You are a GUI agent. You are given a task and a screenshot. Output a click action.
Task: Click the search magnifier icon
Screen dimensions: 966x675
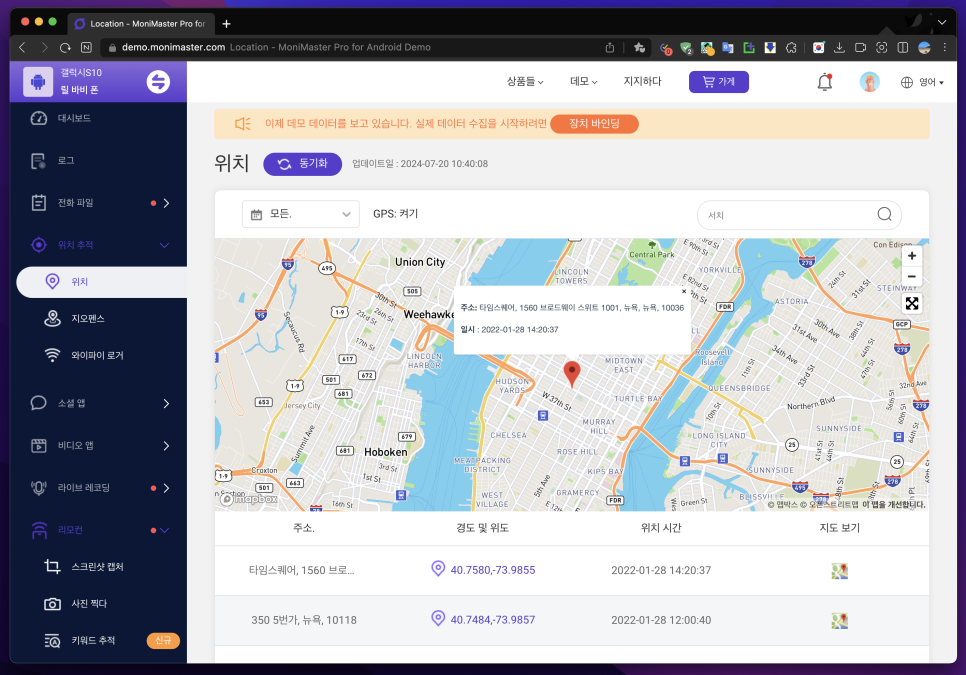[x=885, y=214]
